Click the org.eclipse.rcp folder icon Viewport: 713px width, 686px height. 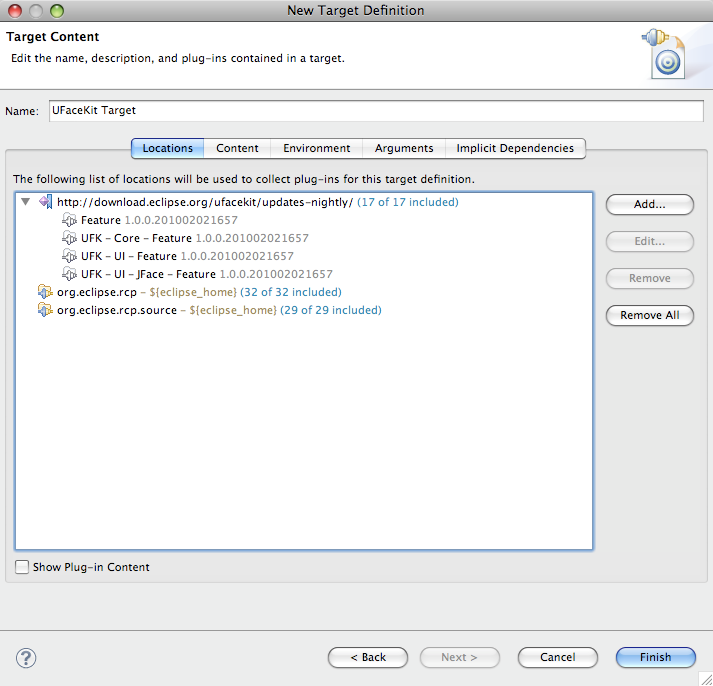pos(45,292)
